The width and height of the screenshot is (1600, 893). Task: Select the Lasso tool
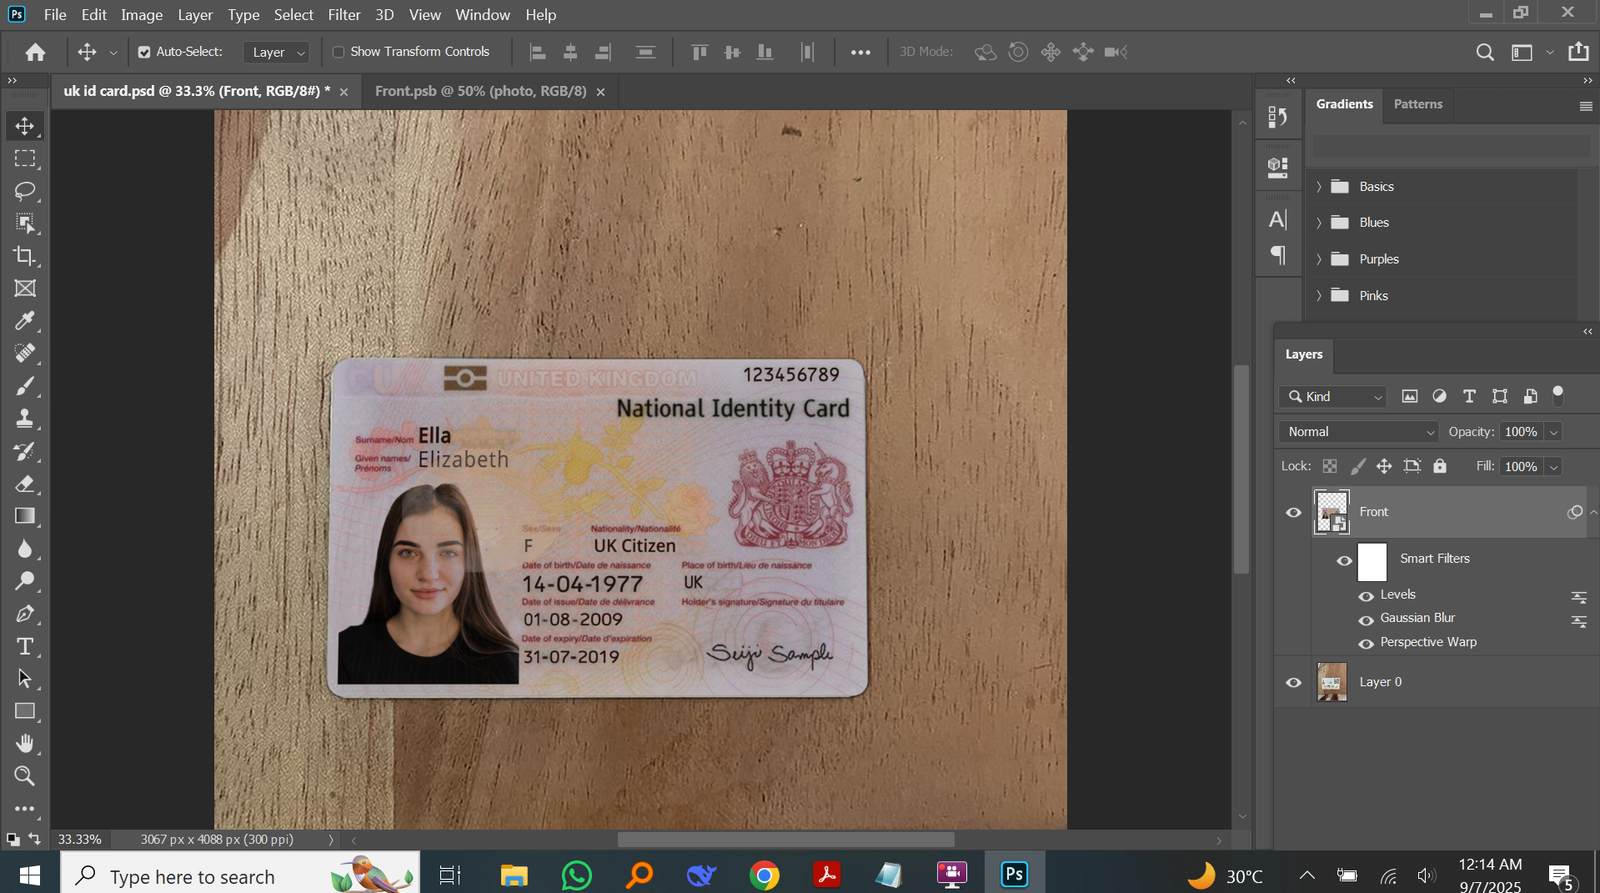pyautogui.click(x=25, y=191)
